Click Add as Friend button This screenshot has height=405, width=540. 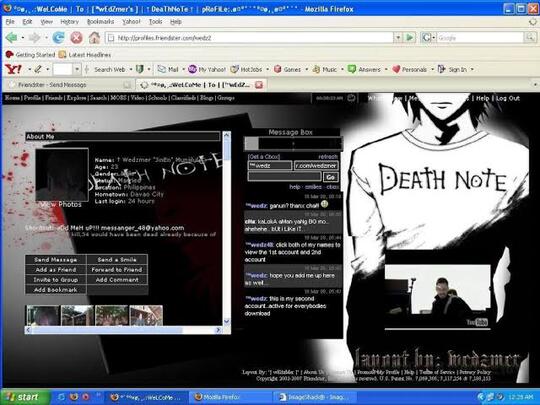point(55,270)
